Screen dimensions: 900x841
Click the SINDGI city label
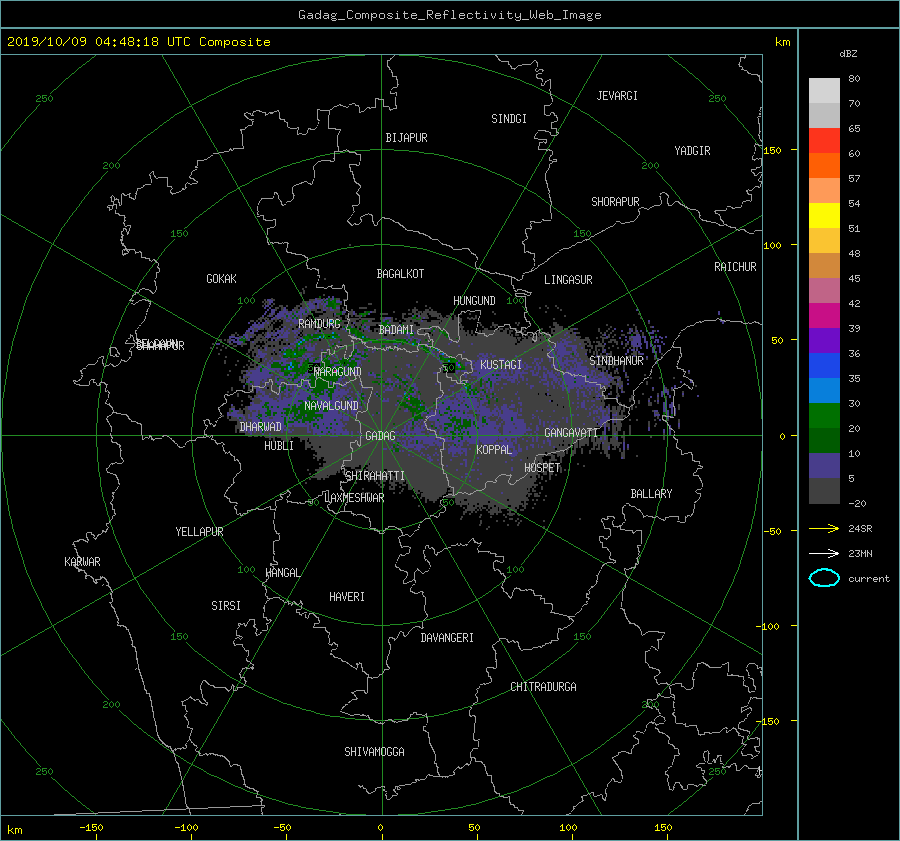(x=509, y=119)
